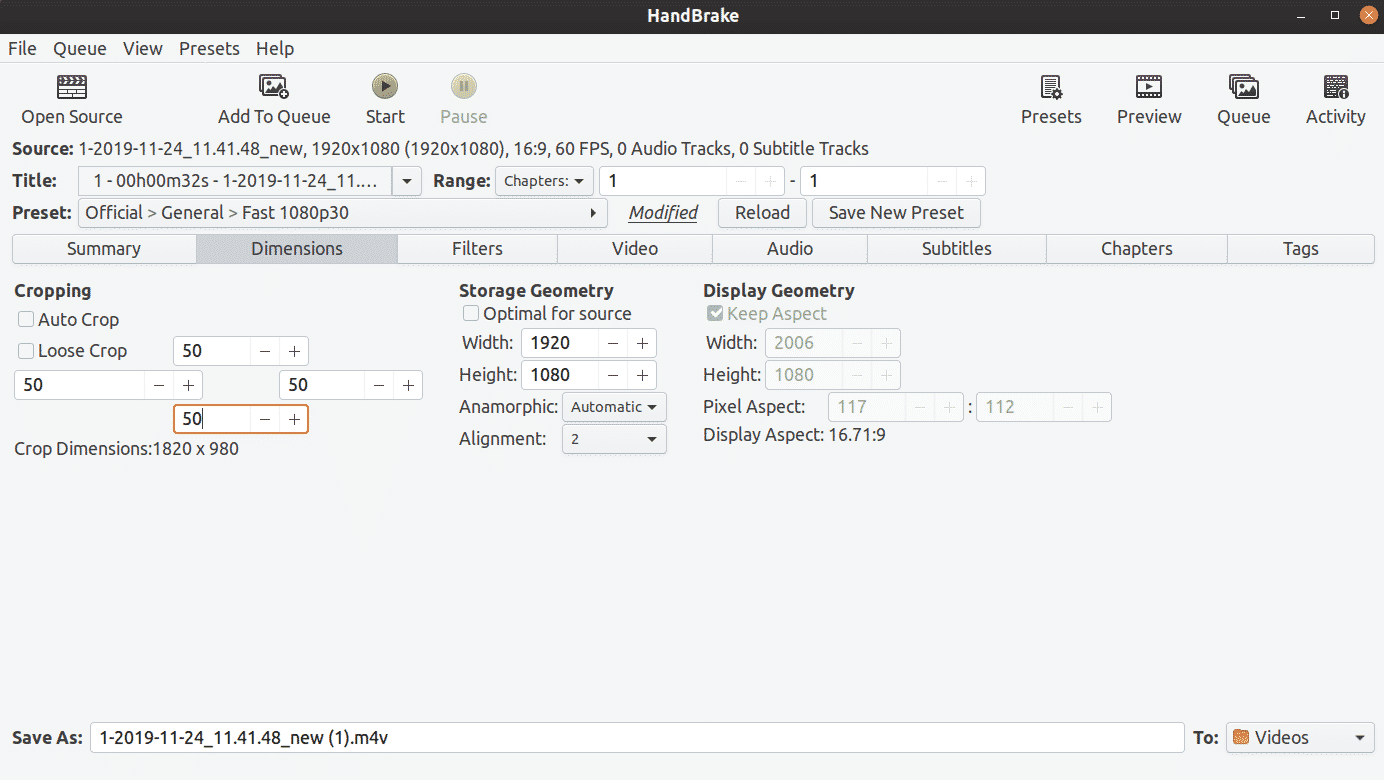Click the Reload preset button
1384x780 pixels.
[x=762, y=213]
